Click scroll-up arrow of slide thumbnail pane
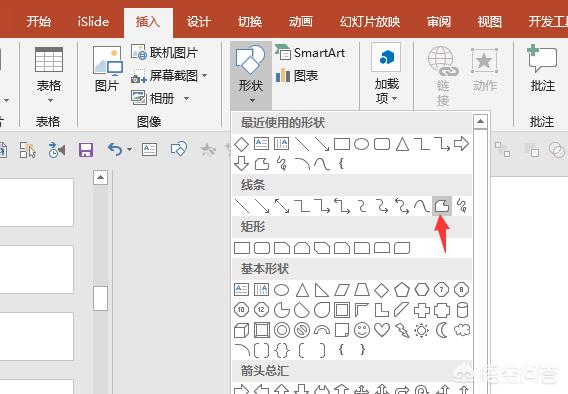This screenshot has width=568, height=394. tap(100, 177)
